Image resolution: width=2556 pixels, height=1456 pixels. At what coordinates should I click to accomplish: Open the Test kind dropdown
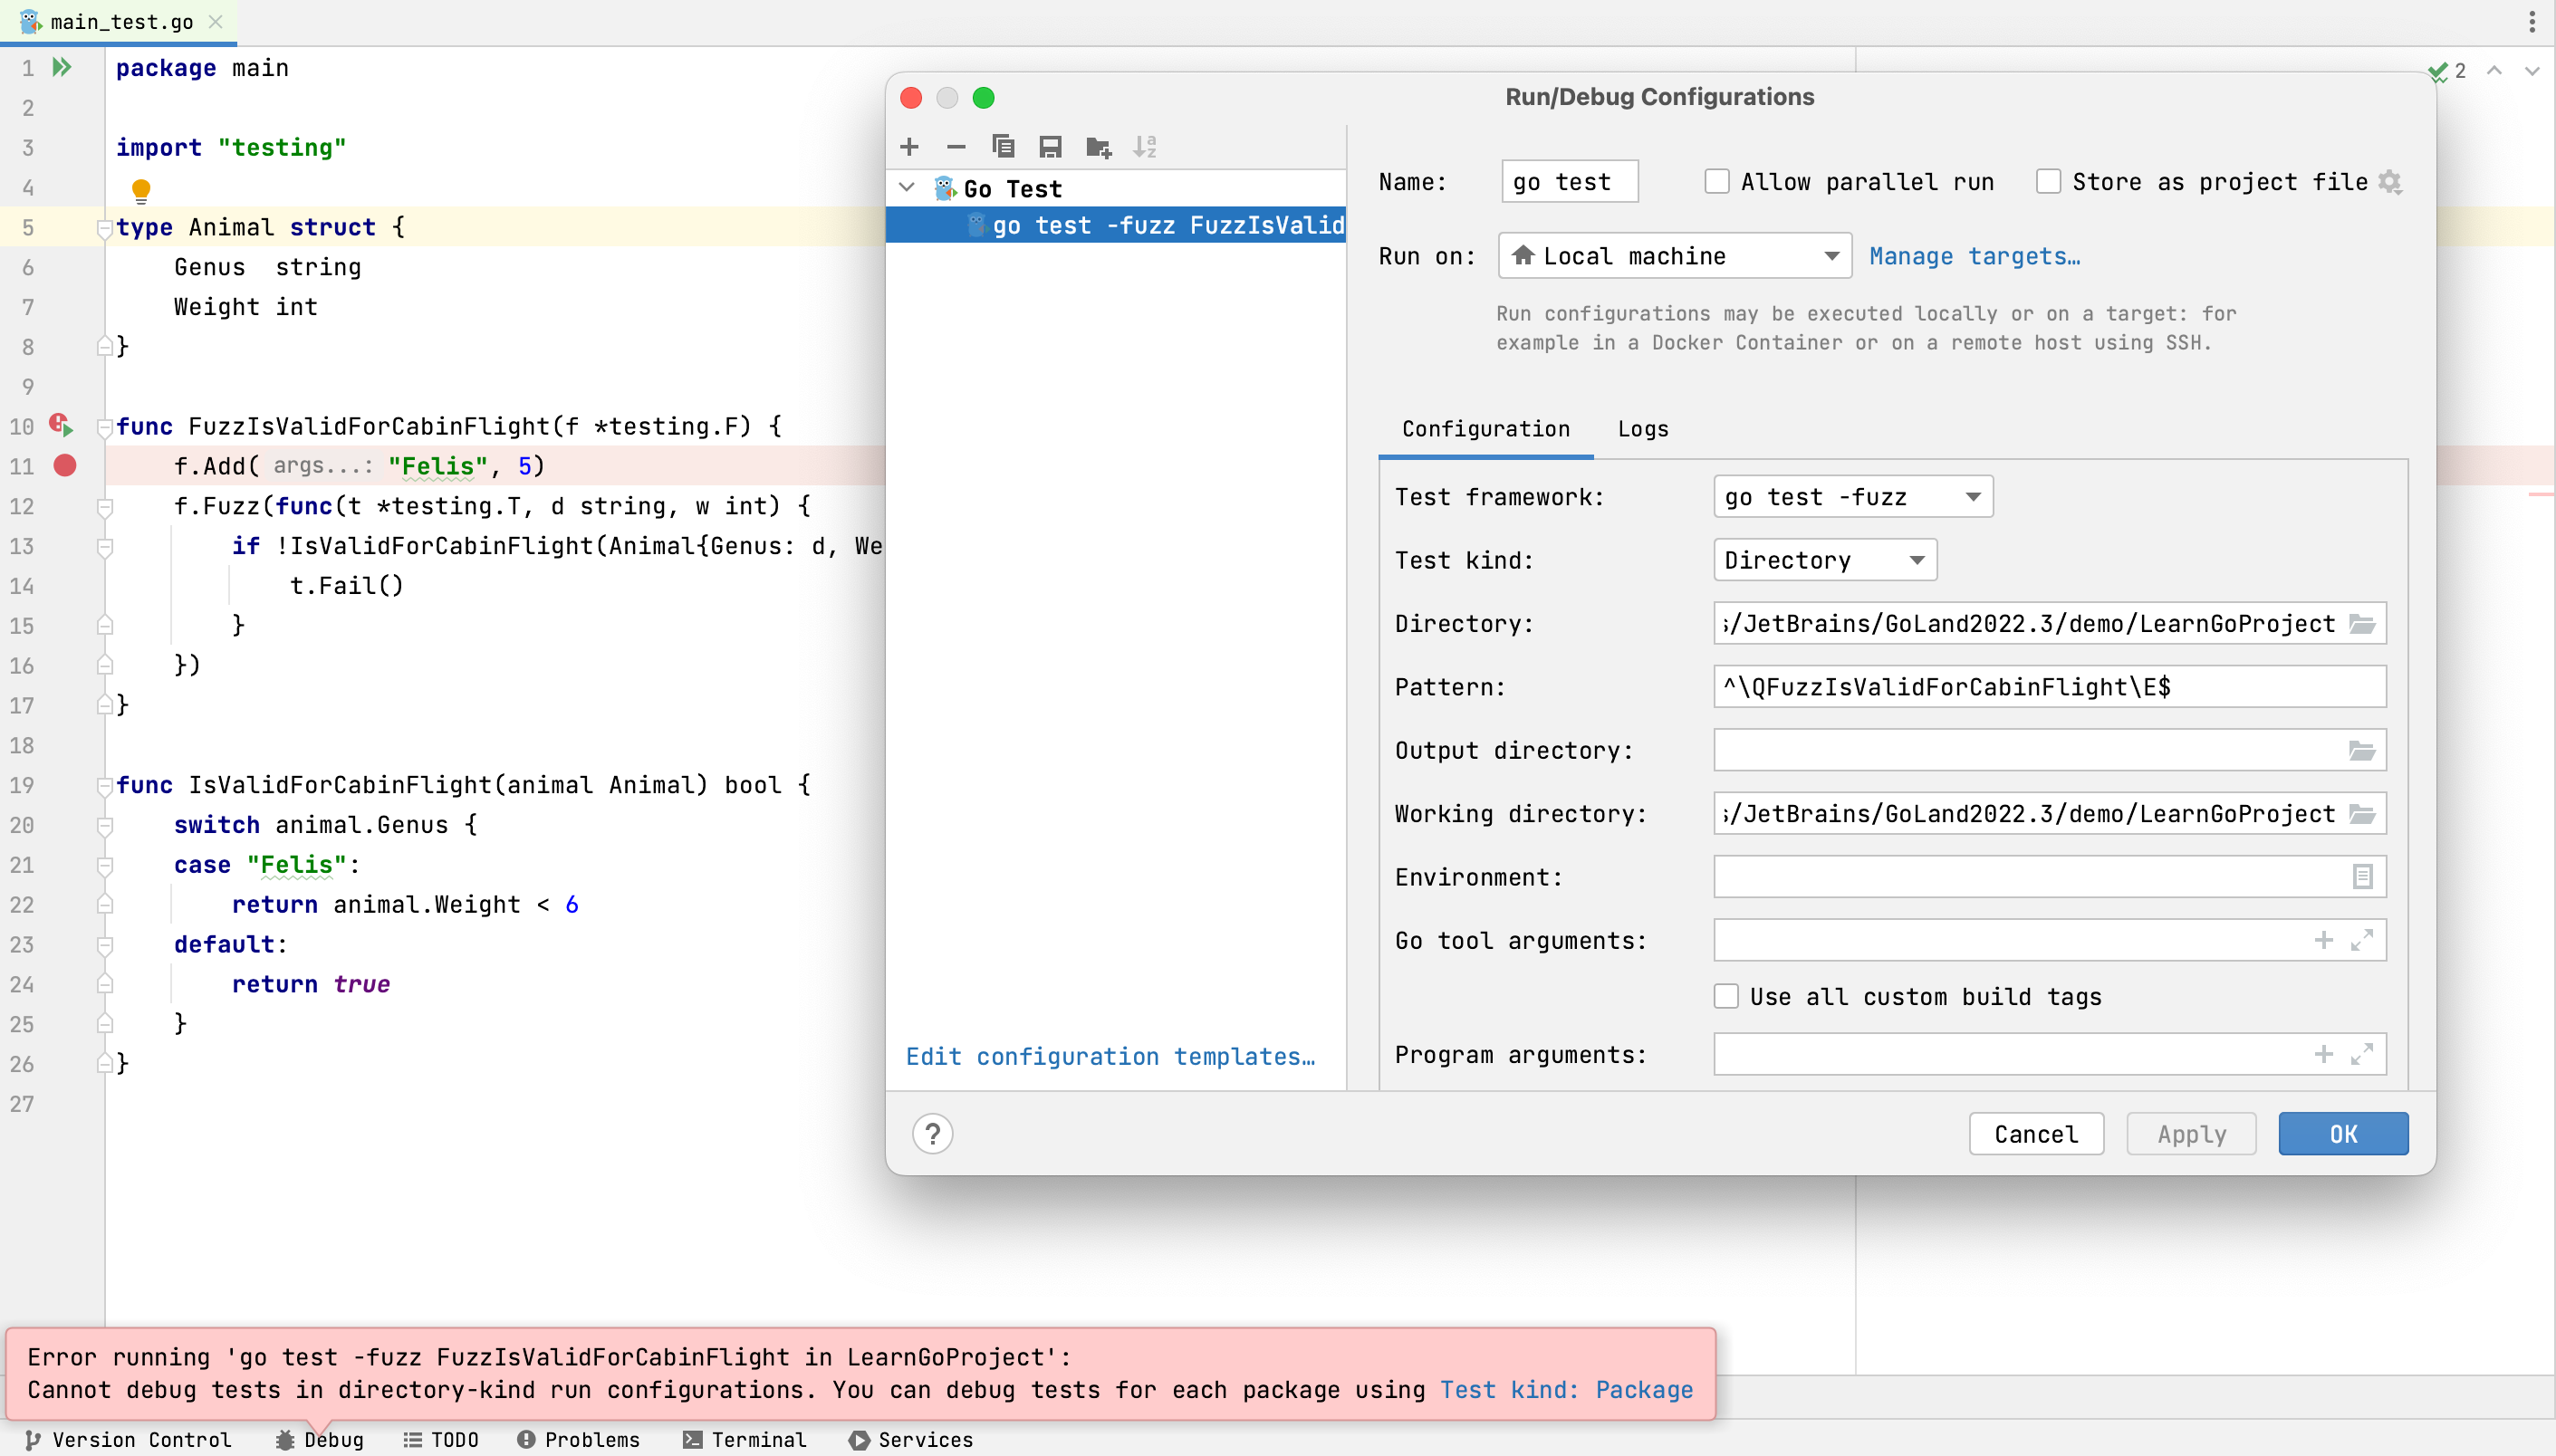[1823, 560]
